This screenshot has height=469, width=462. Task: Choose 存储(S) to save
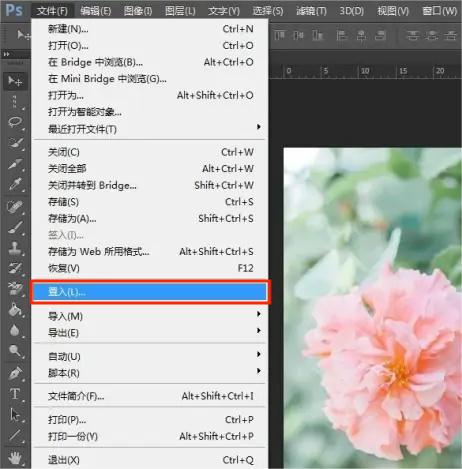click(150, 202)
